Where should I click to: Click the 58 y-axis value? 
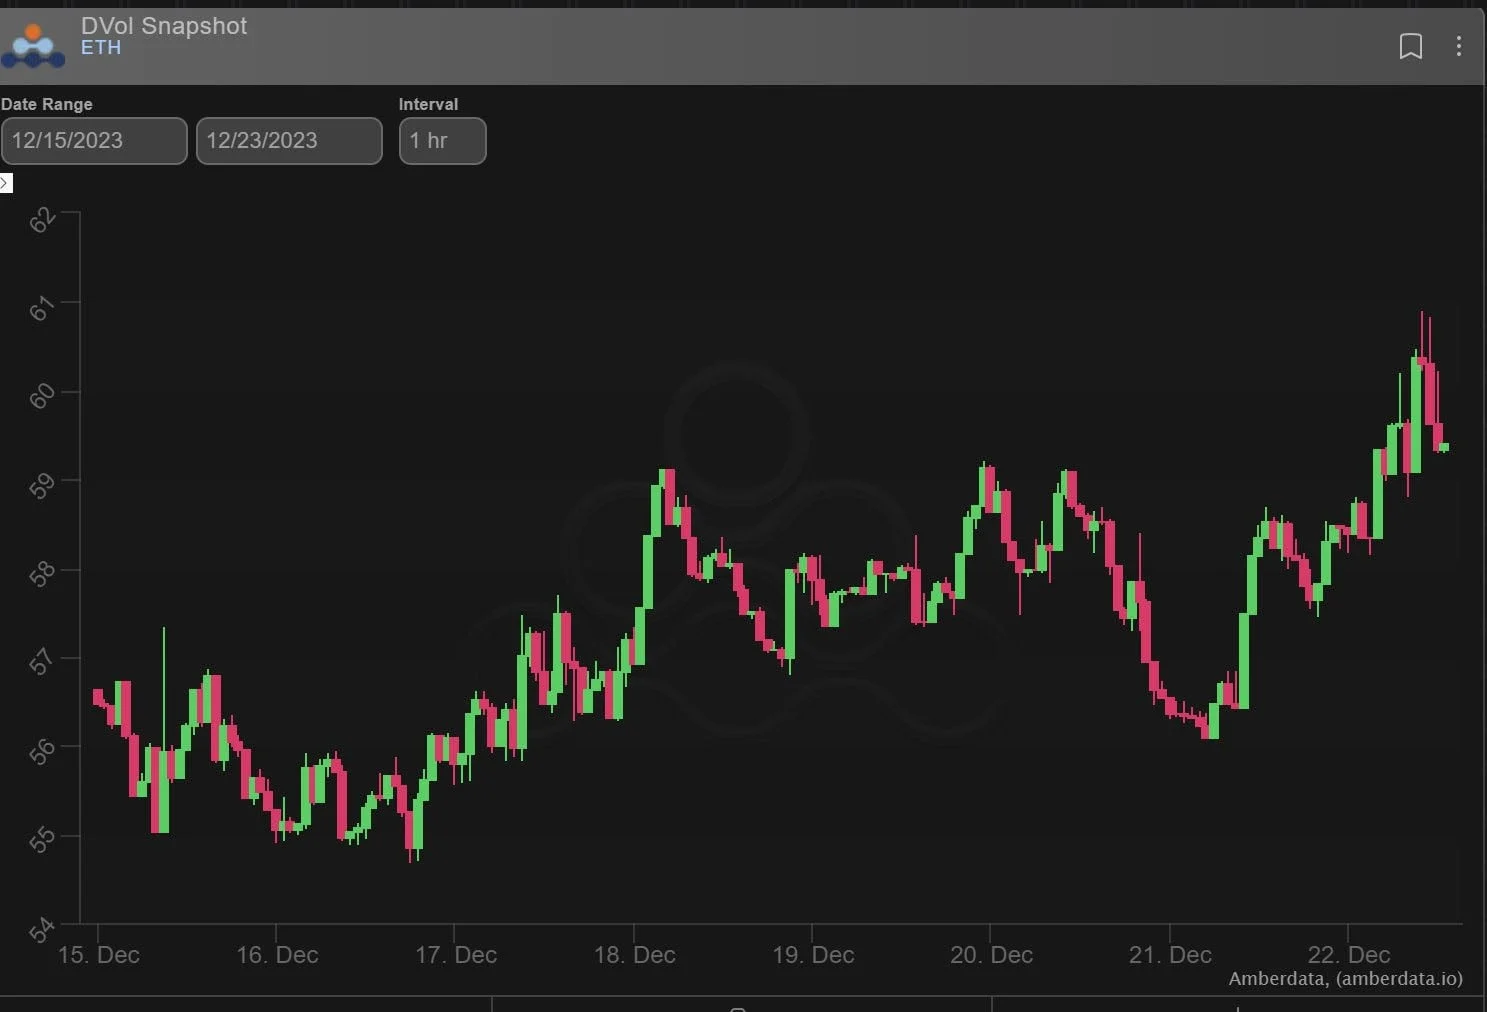pyautogui.click(x=42, y=574)
